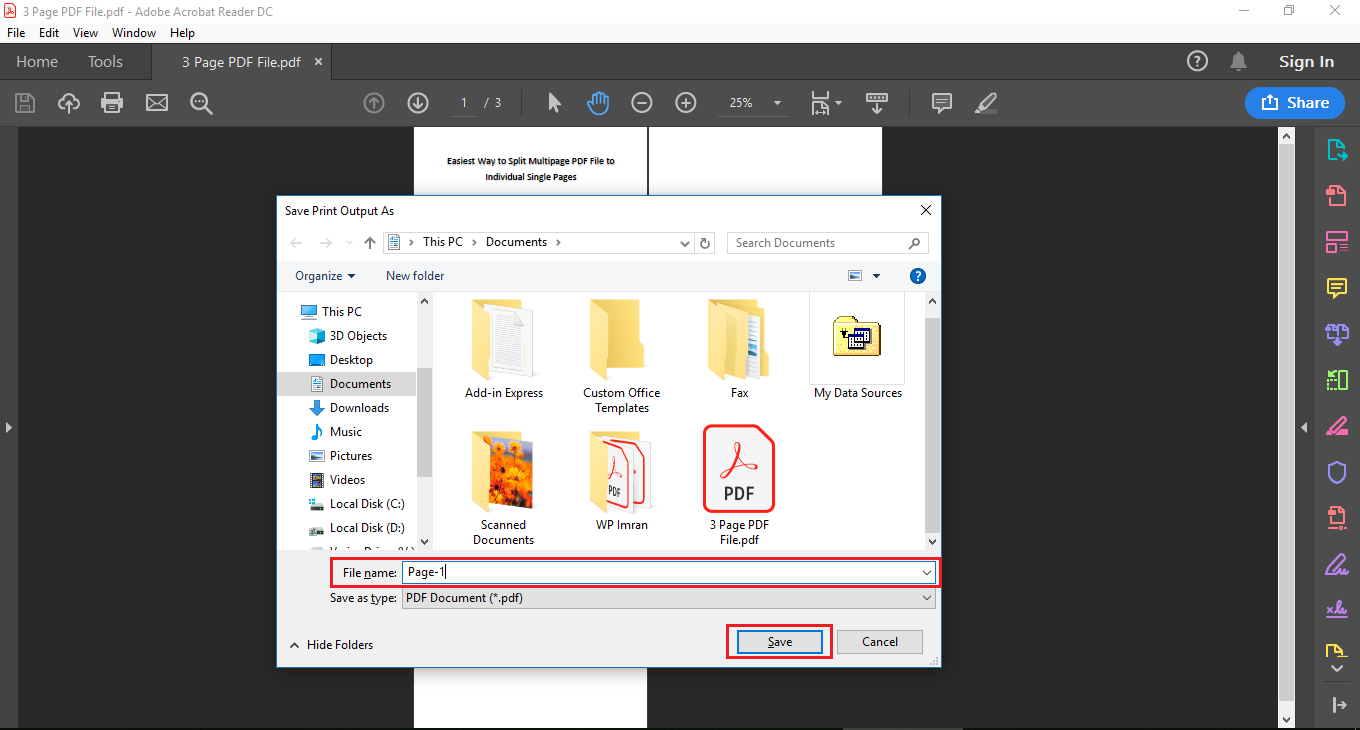The image size is (1360, 730).
Task: Go to next page with down arrow icon
Action: point(418,103)
